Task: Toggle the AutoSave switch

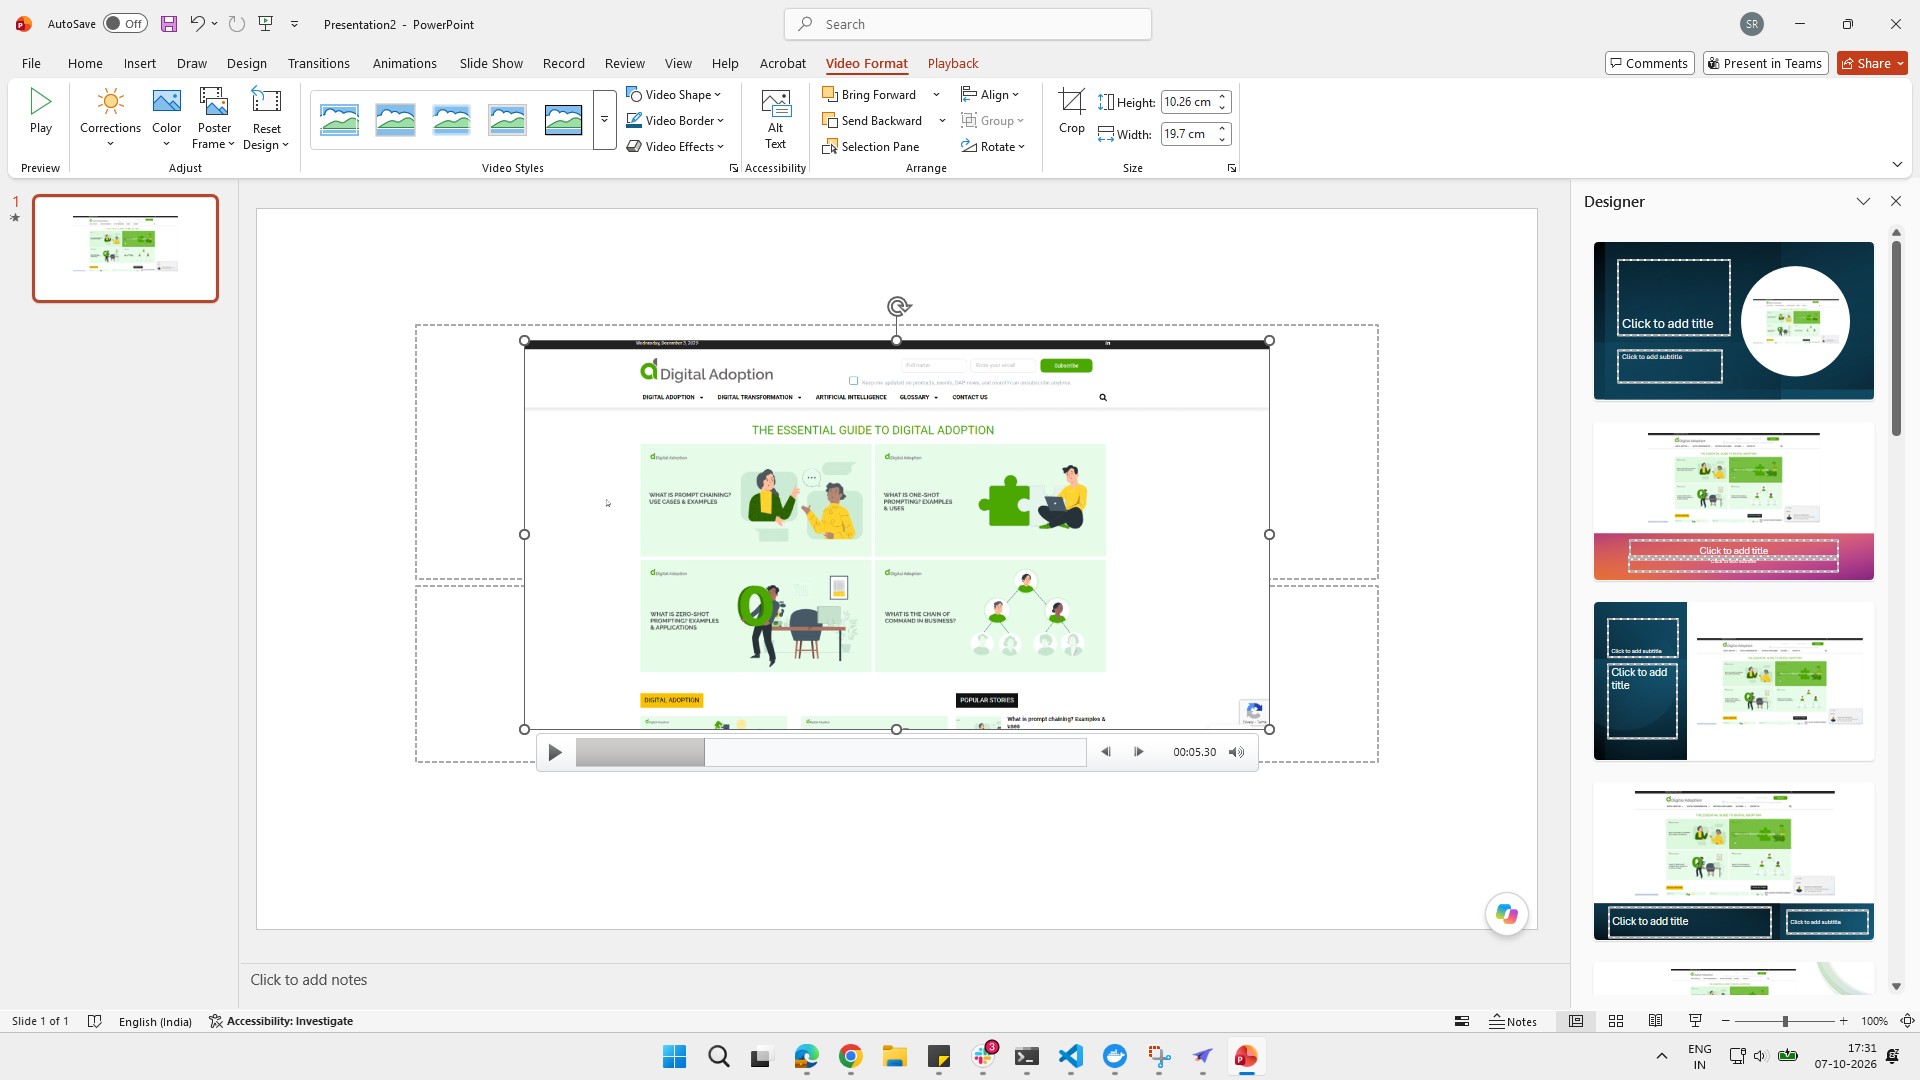Action: tap(125, 24)
